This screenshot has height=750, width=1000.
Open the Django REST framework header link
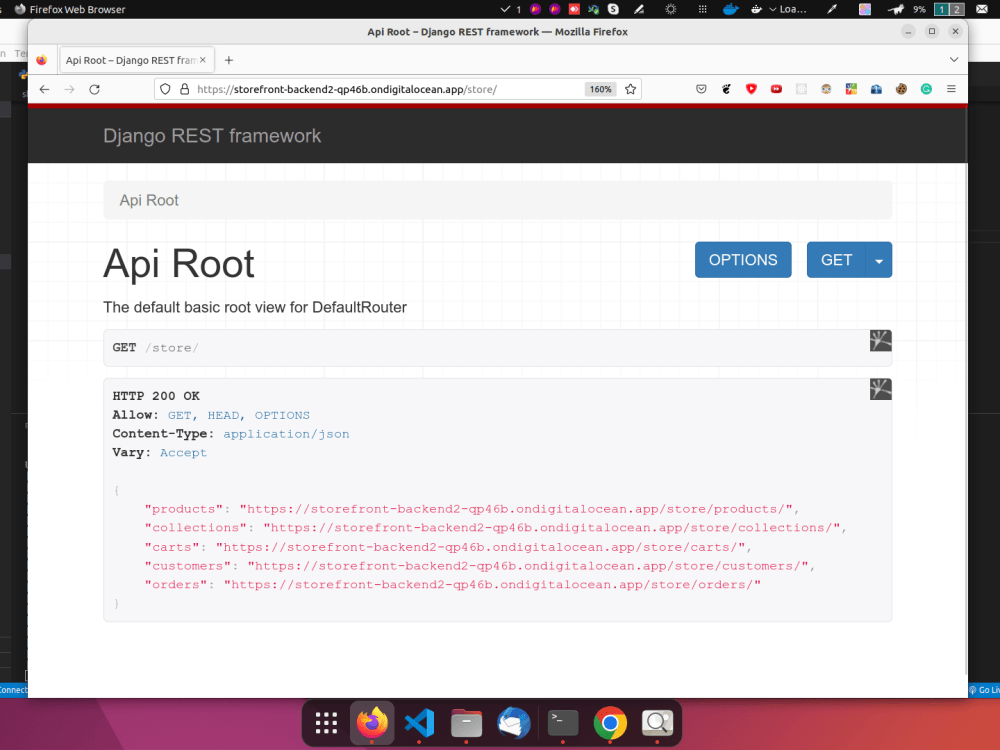[212, 136]
